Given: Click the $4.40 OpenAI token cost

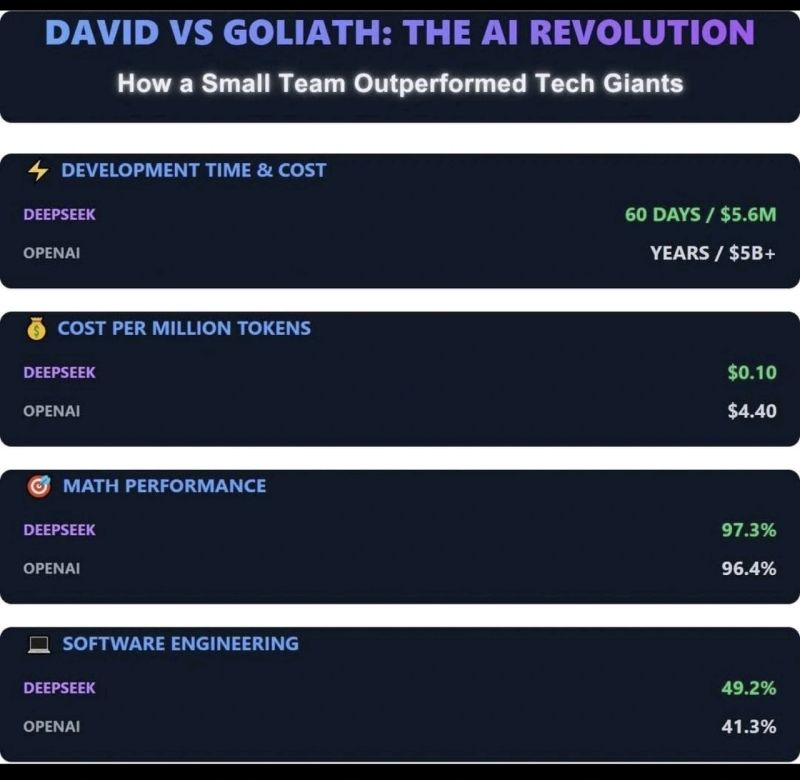Looking at the screenshot, I should pyautogui.click(x=752, y=411).
